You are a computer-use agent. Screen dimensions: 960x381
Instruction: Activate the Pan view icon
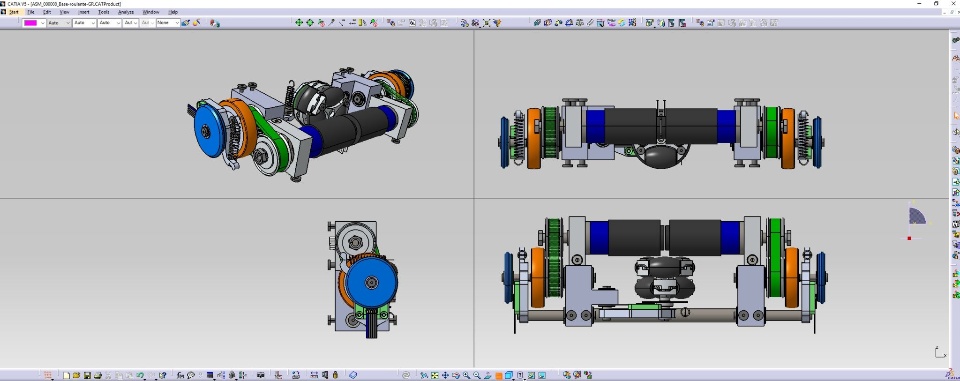pyautogui.click(x=445, y=375)
